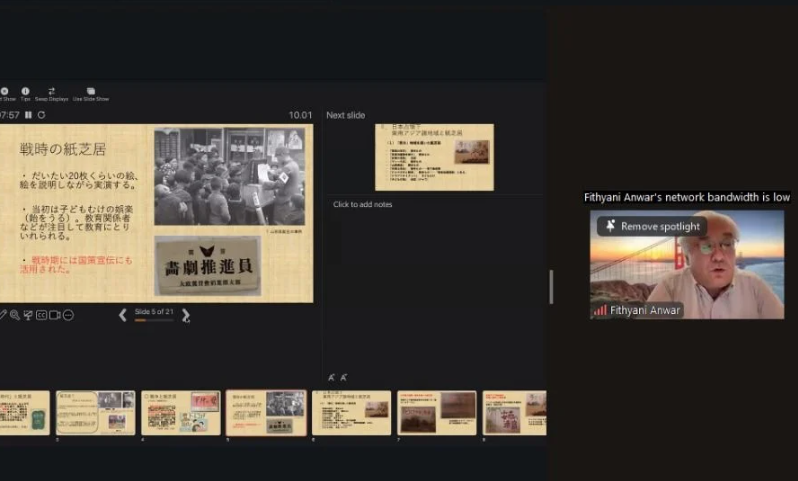Click 'Remove spotlight' on video tile
The height and width of the screenshot is (481, 798).
652,226
